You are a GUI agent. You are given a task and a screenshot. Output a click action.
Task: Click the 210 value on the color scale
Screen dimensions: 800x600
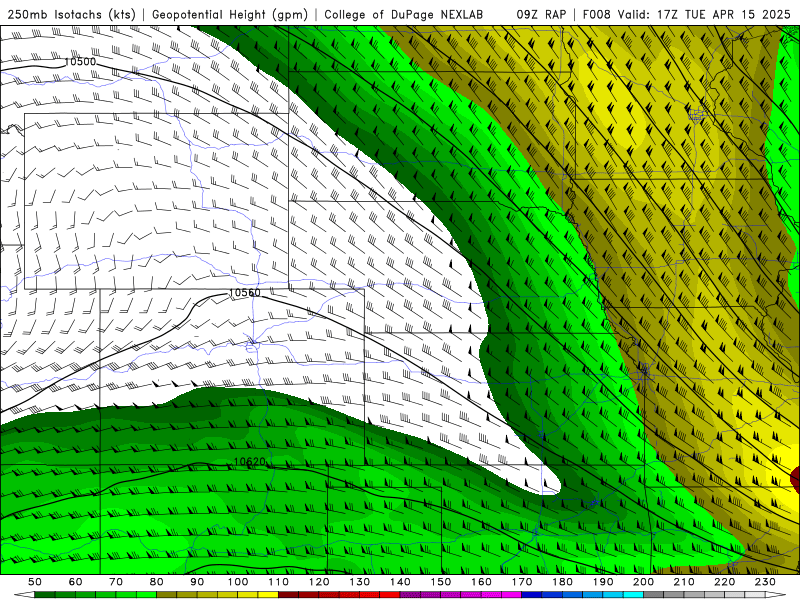coord(684,582)
